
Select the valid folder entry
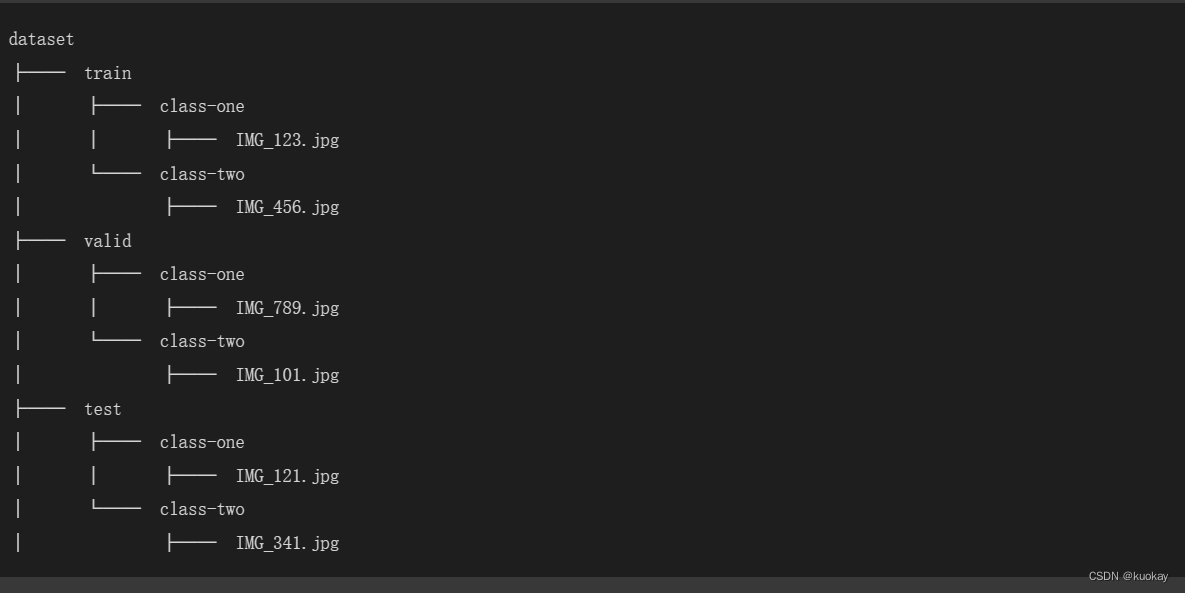pyautogui.click(x=107, y=241)
